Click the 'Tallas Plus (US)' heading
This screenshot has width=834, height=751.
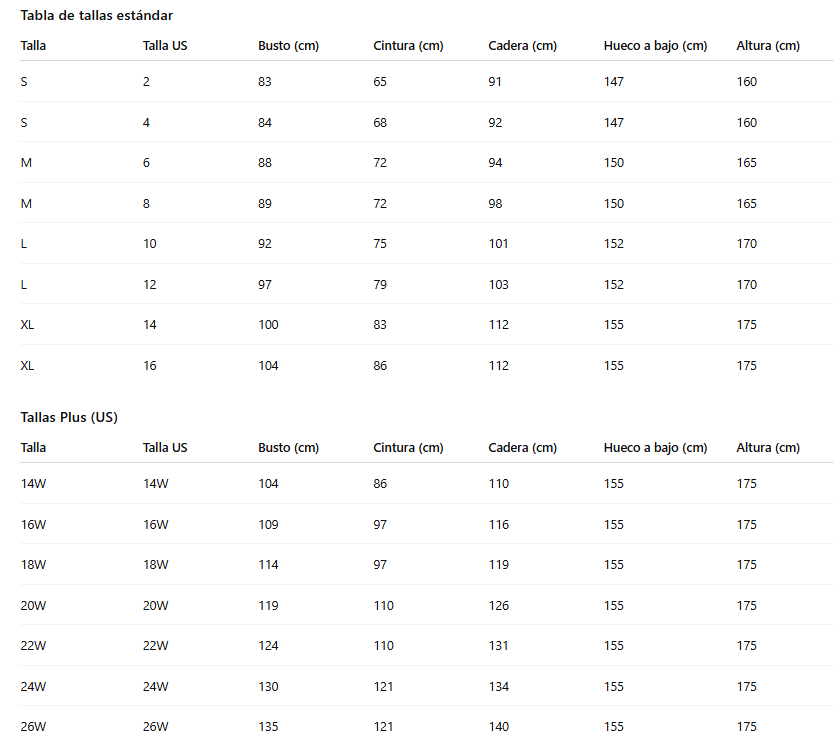click(x=69, y=418)
